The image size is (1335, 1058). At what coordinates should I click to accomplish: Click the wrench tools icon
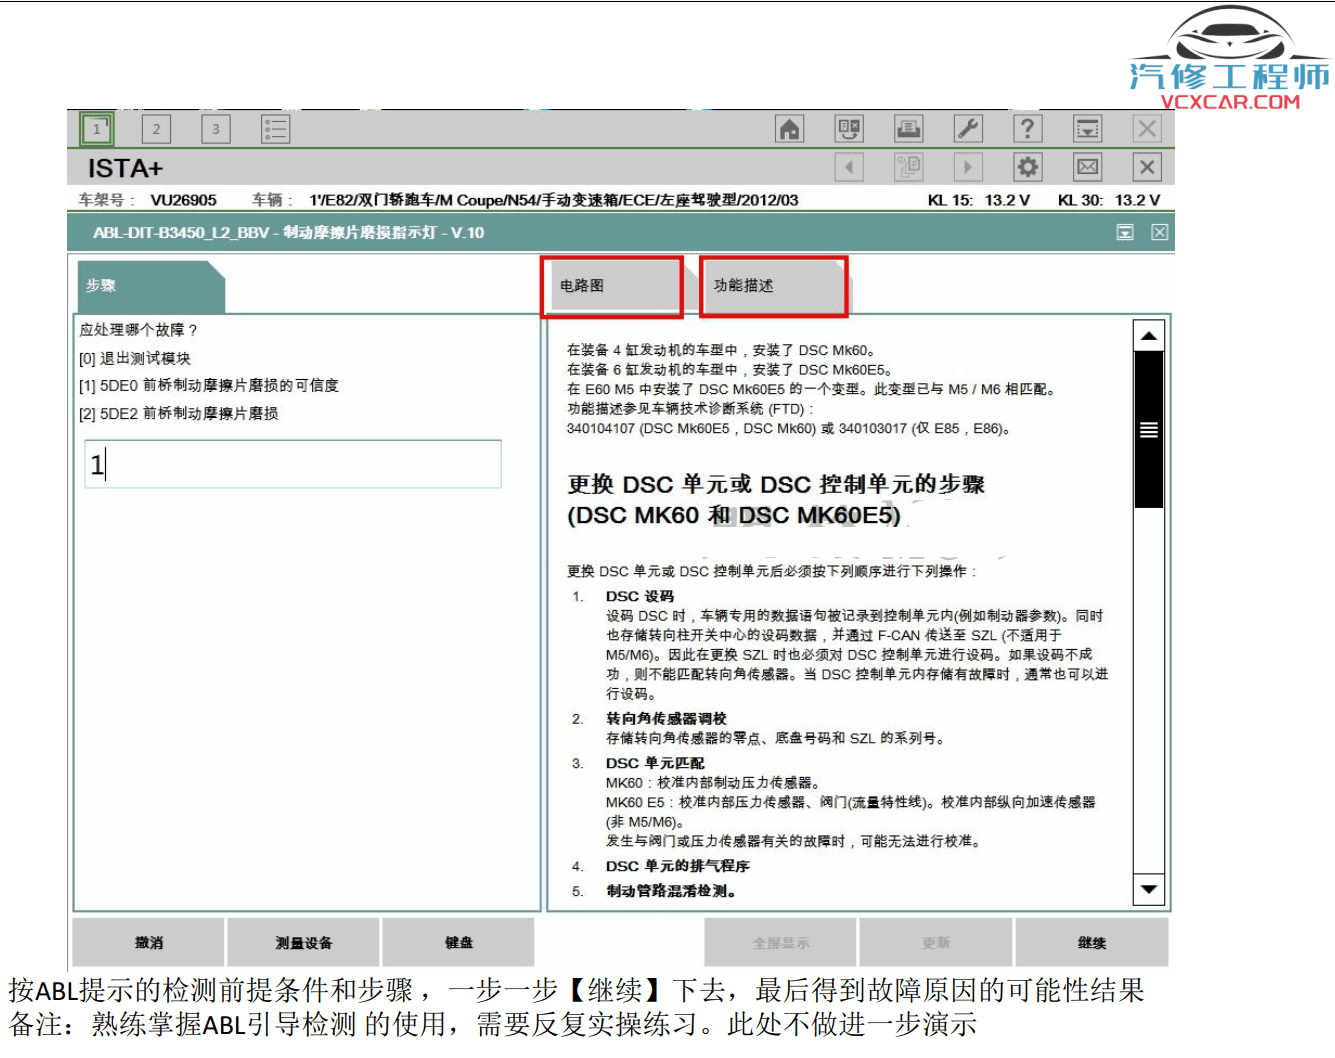click(968, 128)
